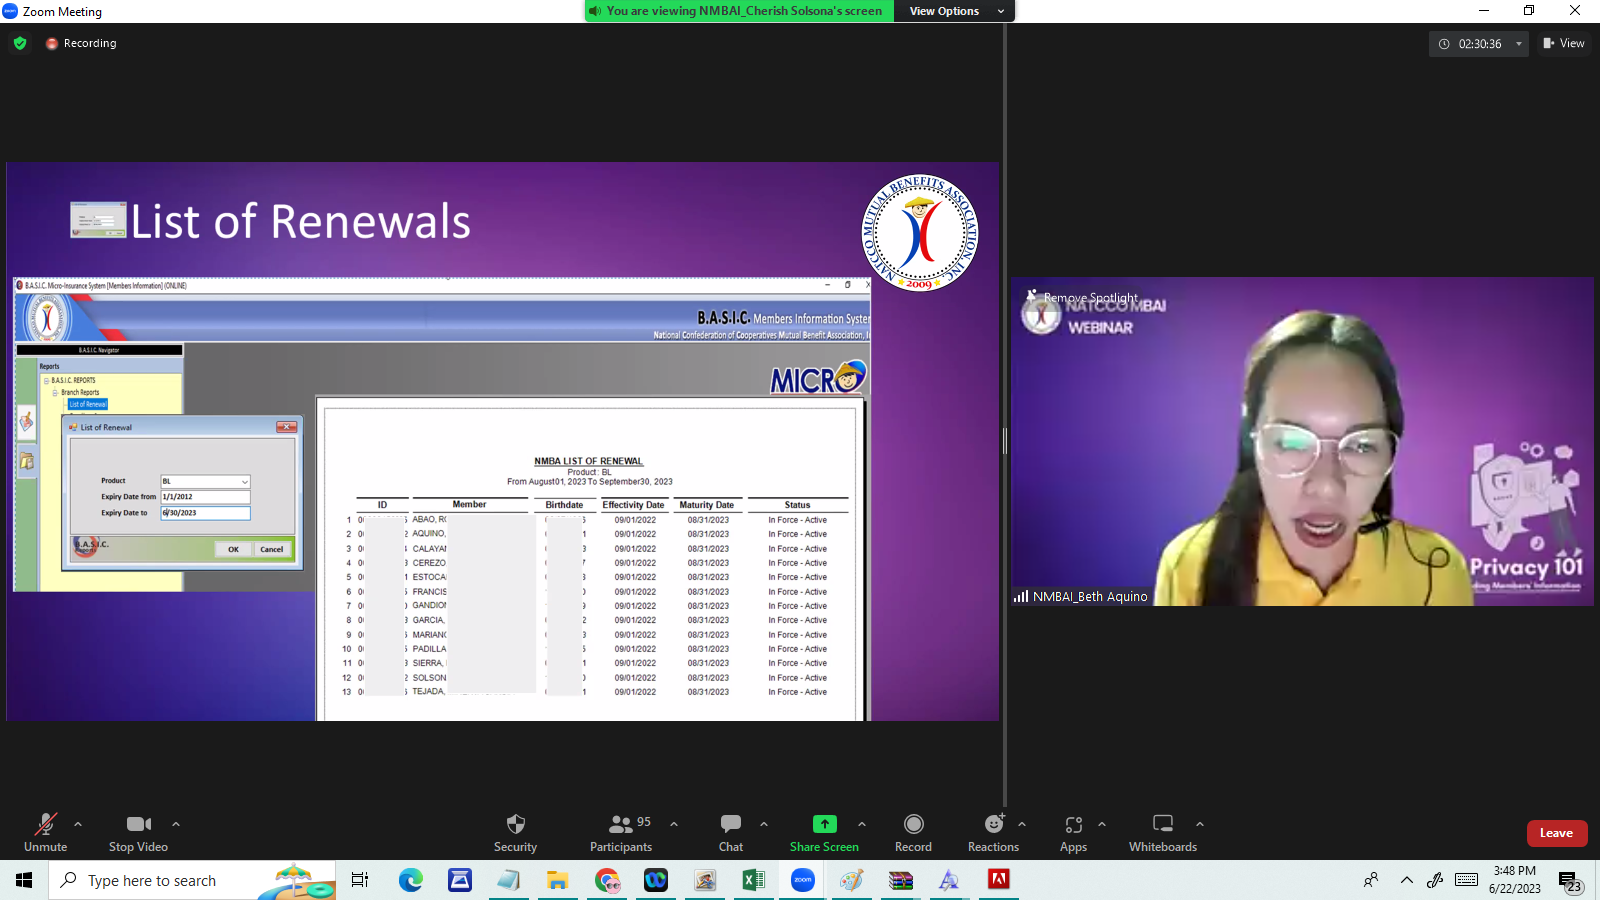Click the panel divider handle between share and video

tap(1005, 441)
